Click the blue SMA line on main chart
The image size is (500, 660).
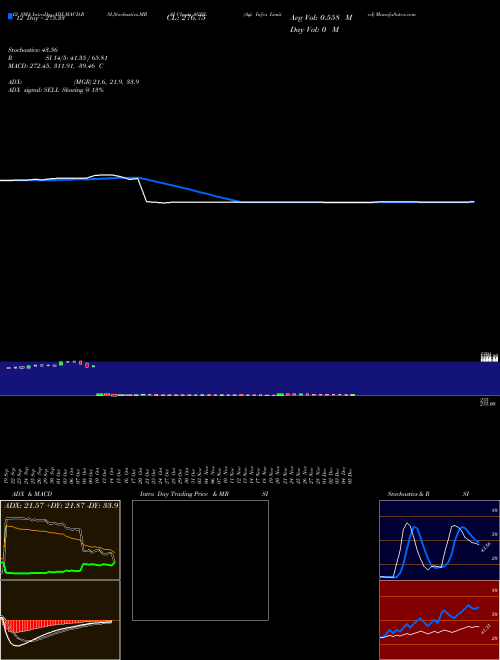click(x=189, y=189)
